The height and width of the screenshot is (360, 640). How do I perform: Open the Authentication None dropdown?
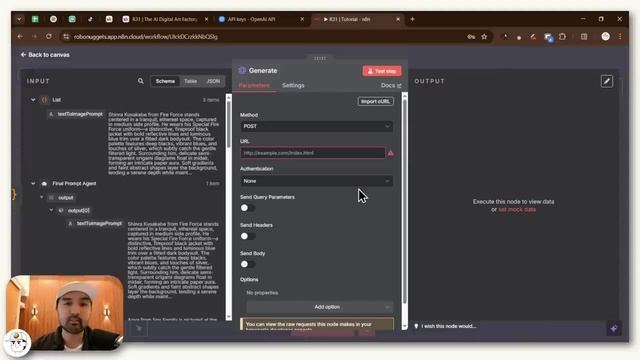tap(316, 181)
